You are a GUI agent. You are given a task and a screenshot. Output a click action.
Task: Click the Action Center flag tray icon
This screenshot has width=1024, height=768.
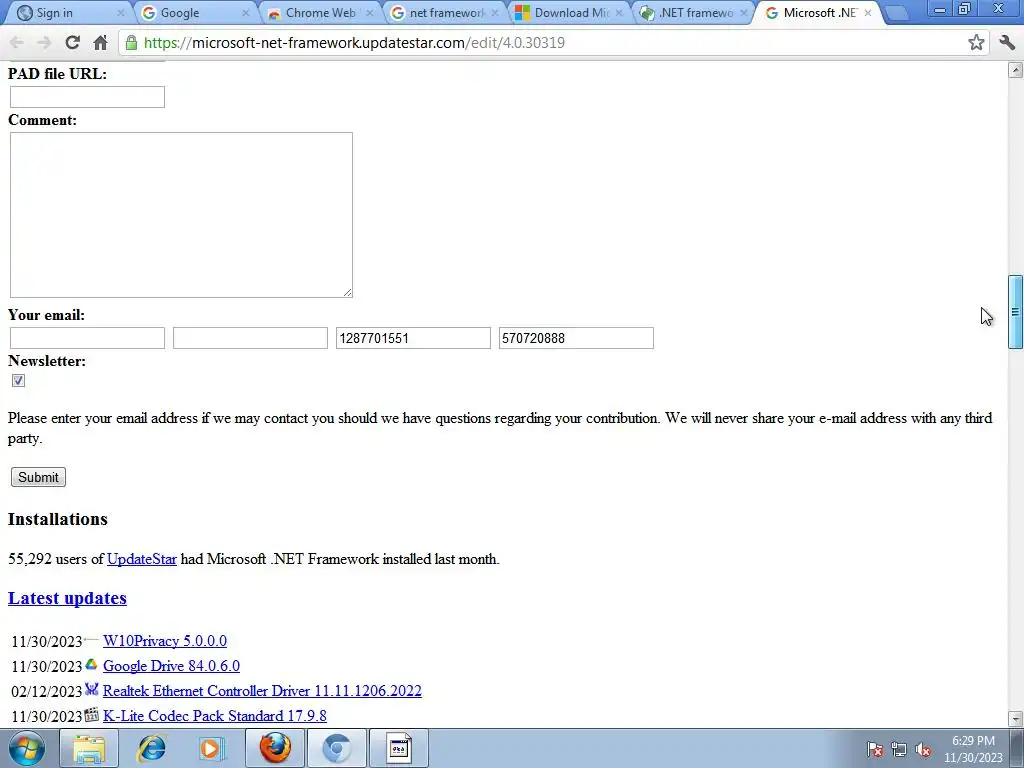[875, 749]
